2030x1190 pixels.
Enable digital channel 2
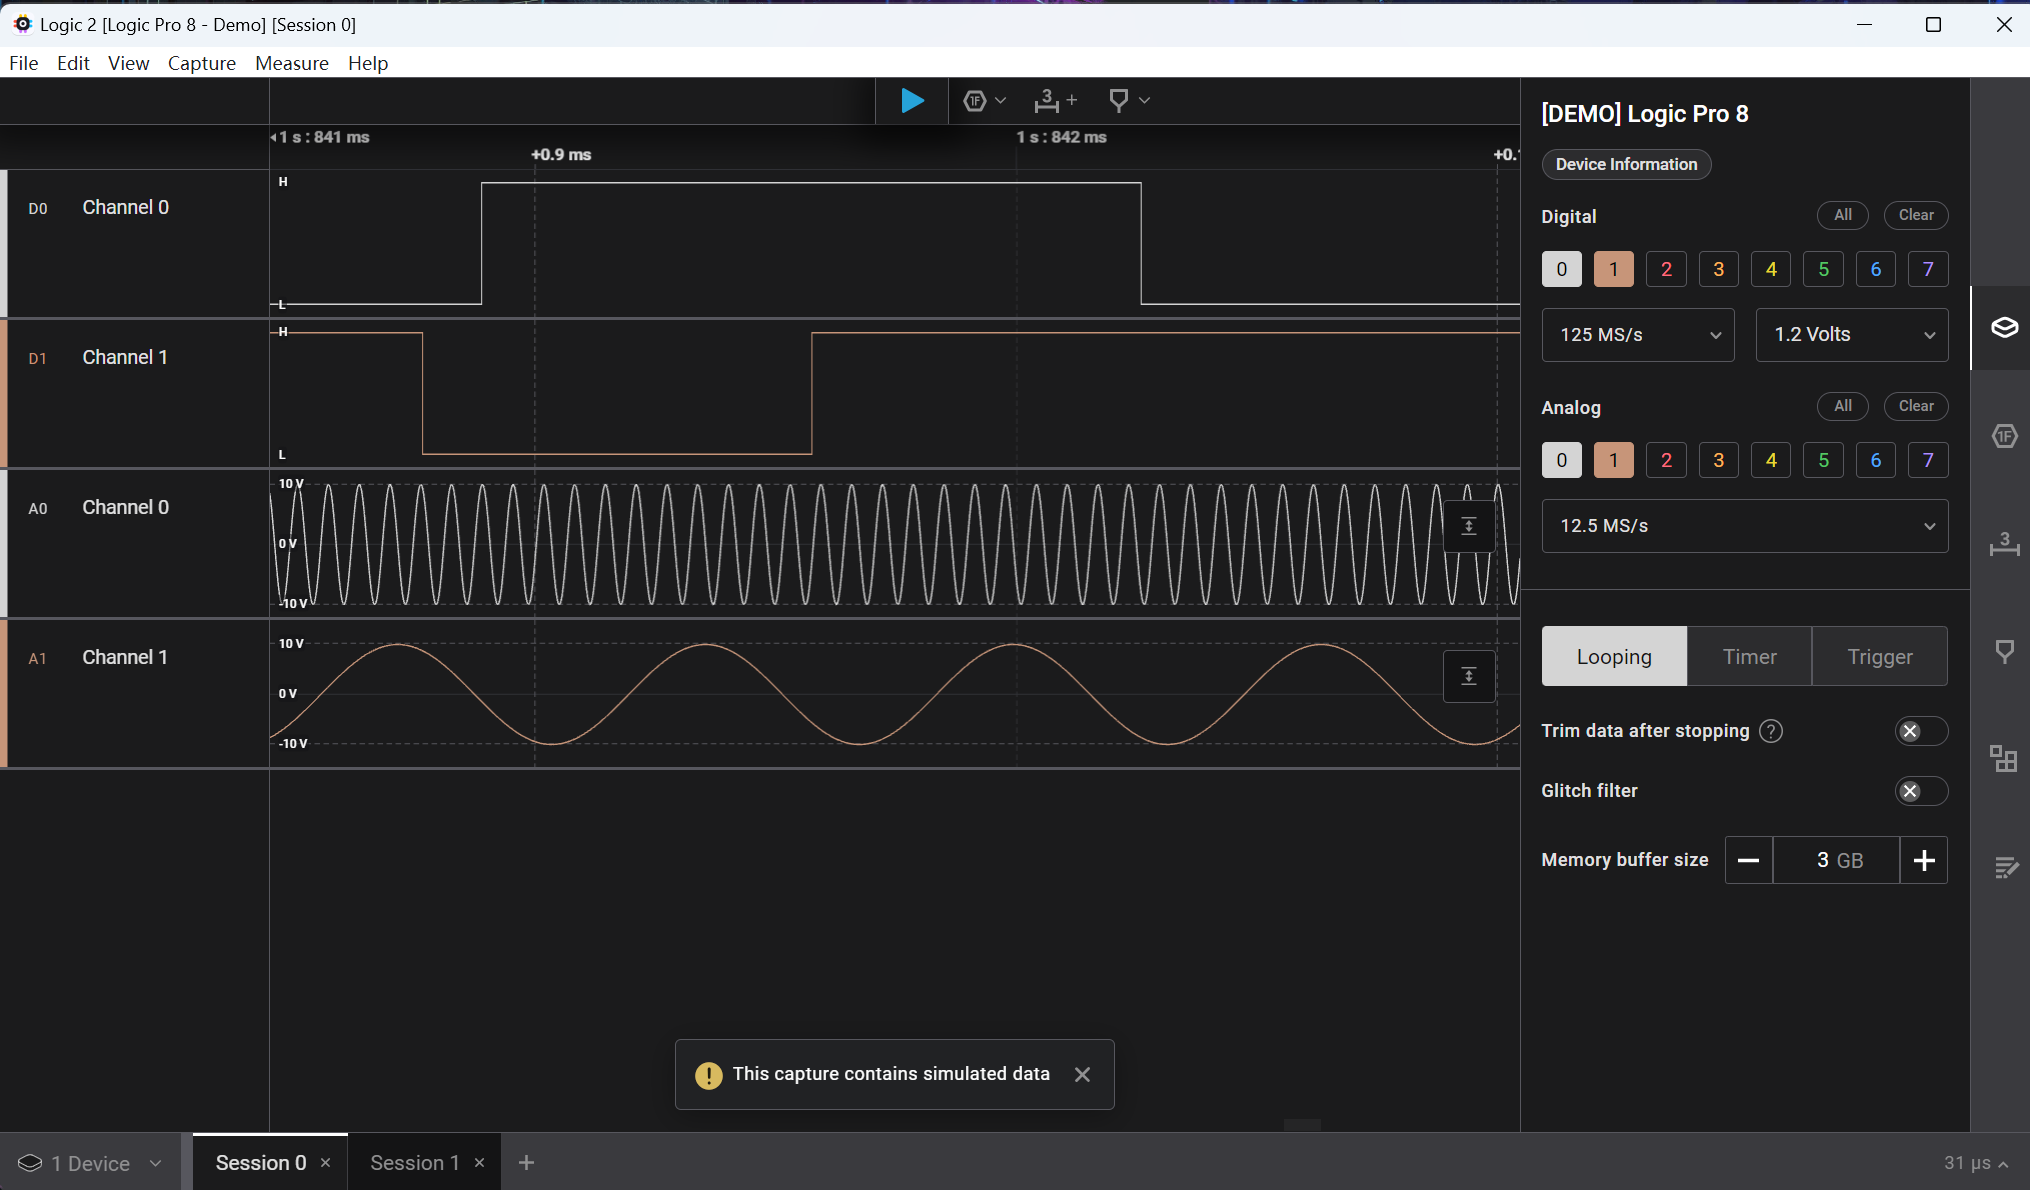click(x=1666, y=269)
